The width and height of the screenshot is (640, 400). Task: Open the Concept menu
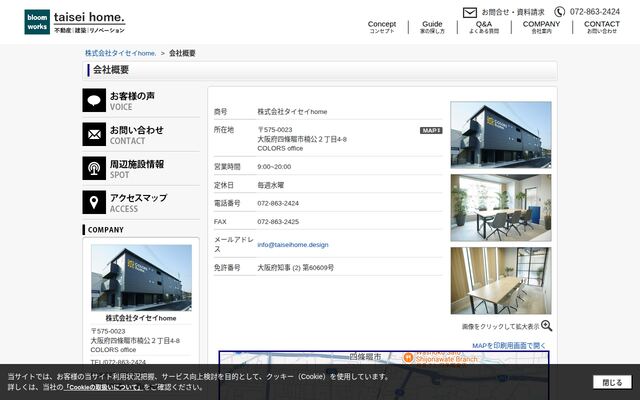point(382,27)
